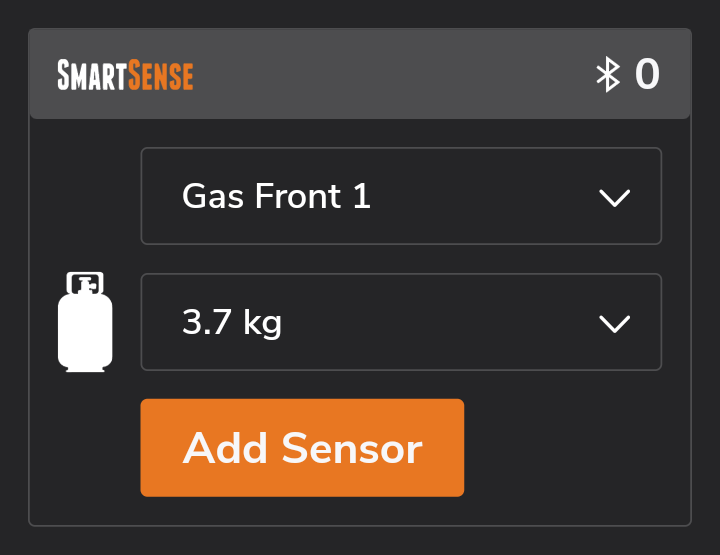Open the 3.7 kg bottle size dropdown
This screenshot has width=720, height=555.
click(401, 322)
